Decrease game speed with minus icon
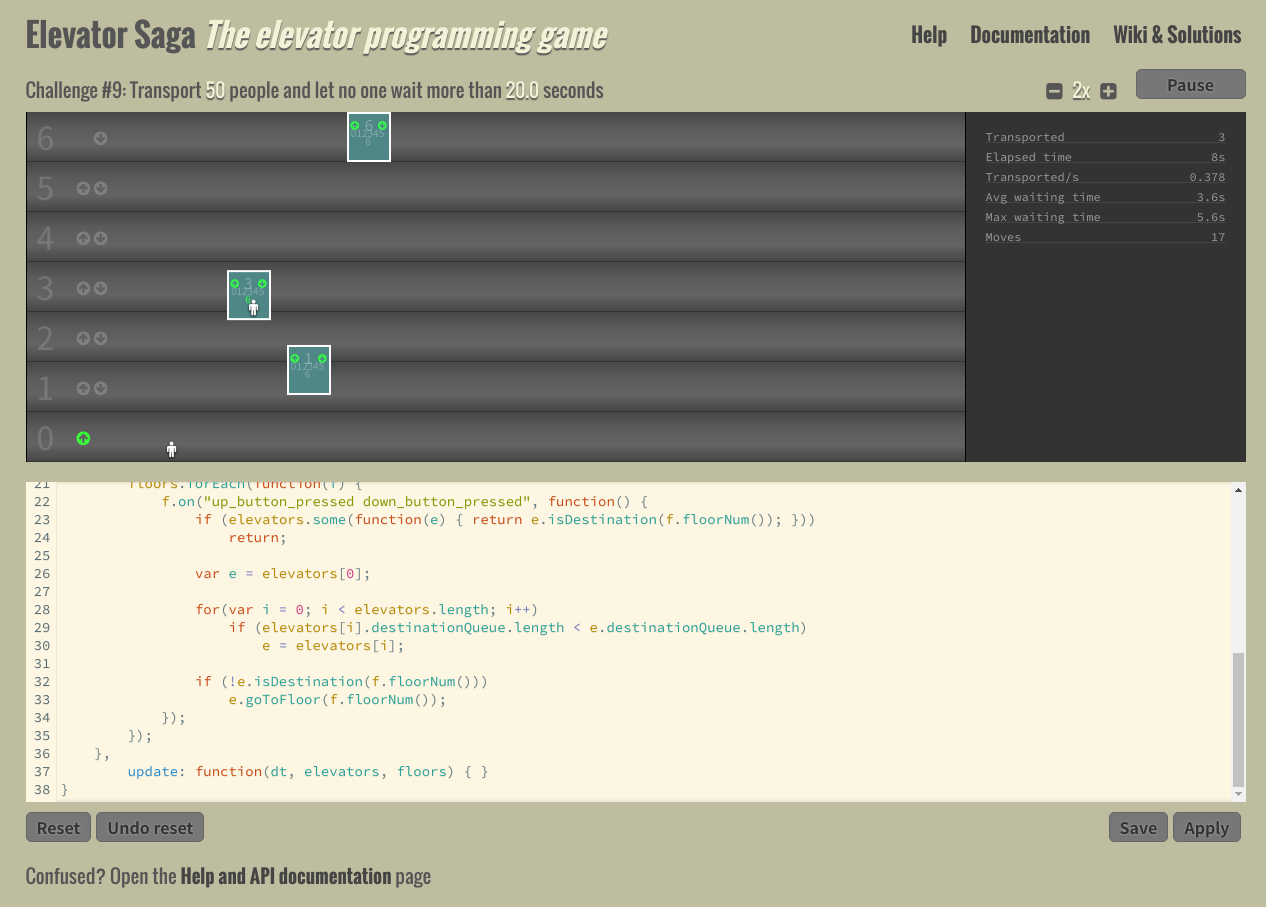The width and height of the screenshot is (1266, 907). 1054,91
